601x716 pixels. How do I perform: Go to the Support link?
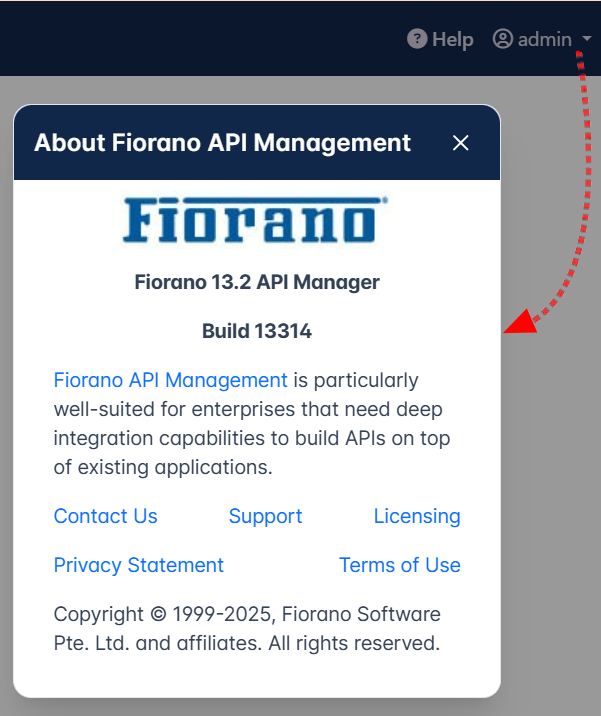coord(265,516)
